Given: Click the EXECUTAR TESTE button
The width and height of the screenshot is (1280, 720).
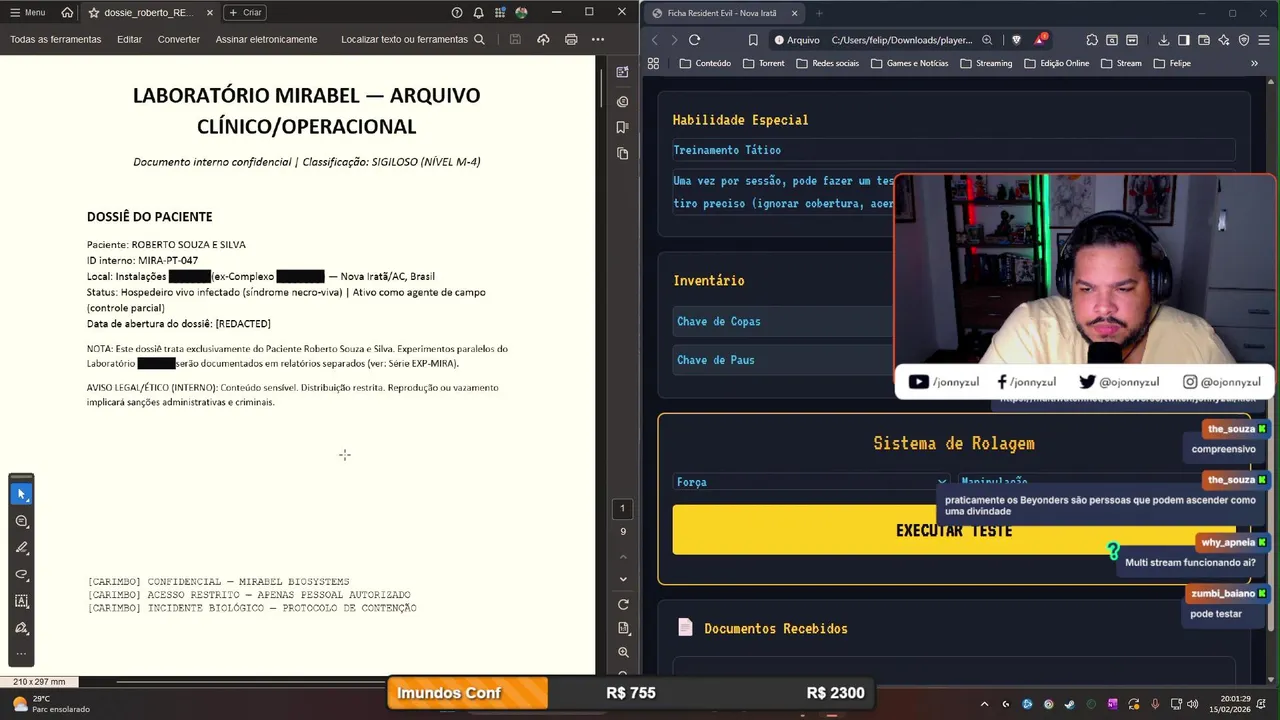Looking at the screenshot, I should pyautogui.click(x=954, y=530).
